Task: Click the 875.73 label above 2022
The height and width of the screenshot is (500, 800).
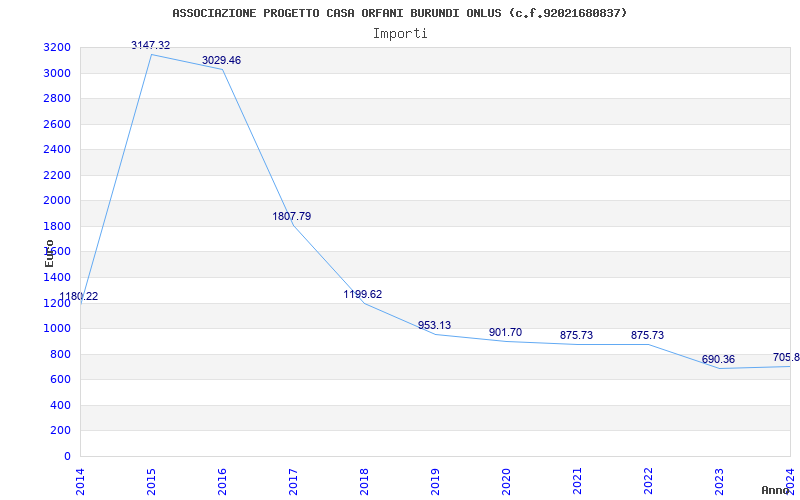Action: tap(647, 336)
